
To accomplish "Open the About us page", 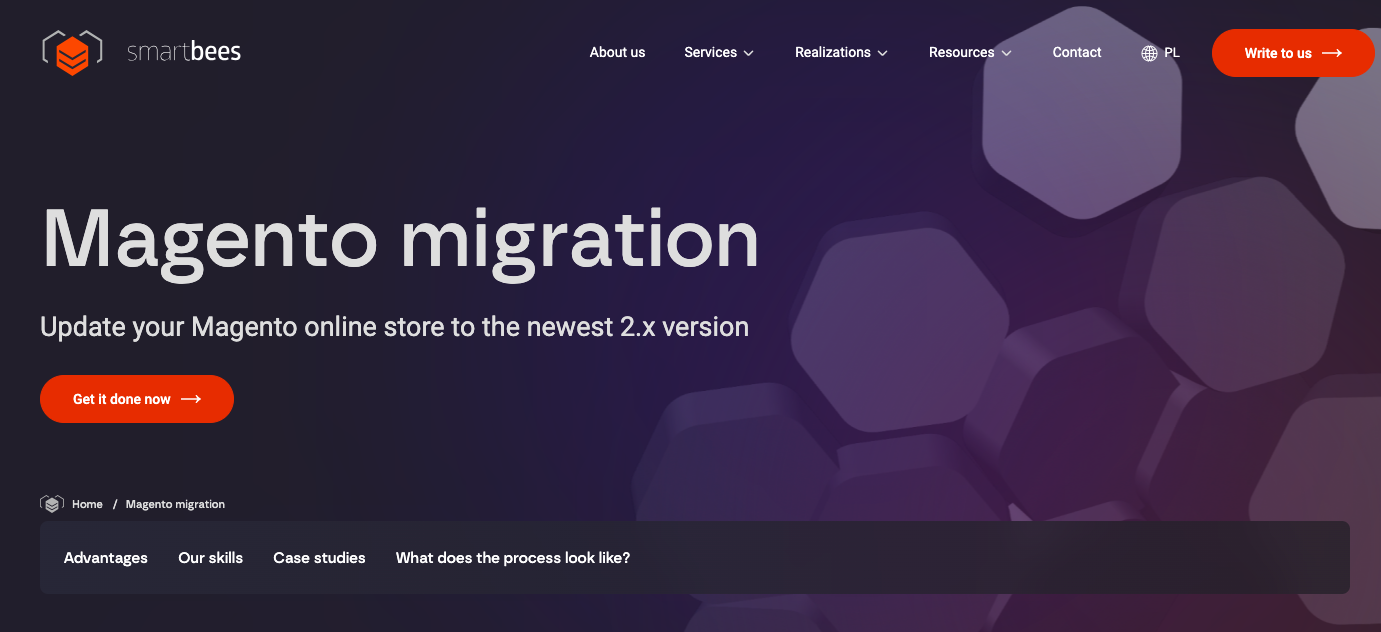I will 617,52.
